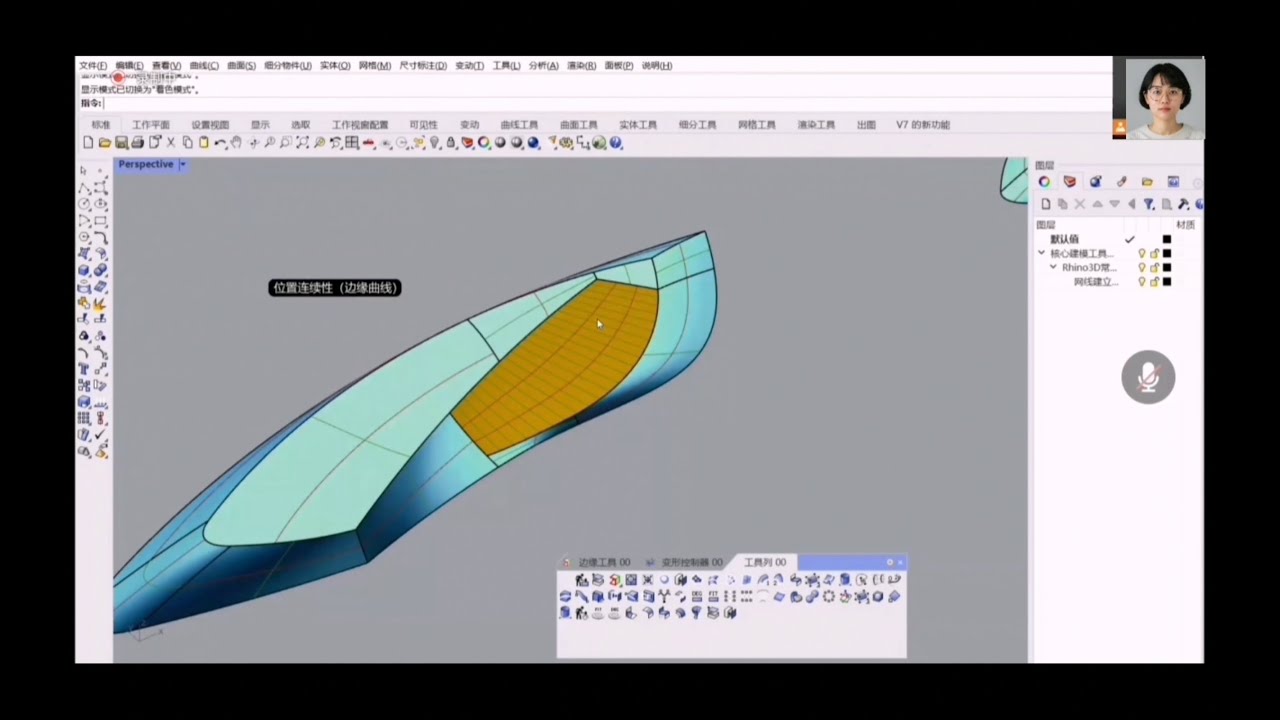Open the color wheel panel tab icon
The height and width of the screenshot is (720, 1280).
point(1044,182)
